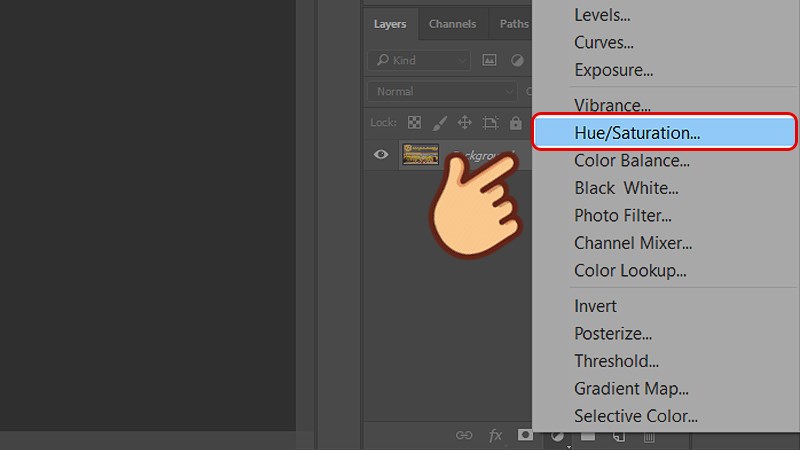Switch to the Channels tab
This screenshot has height=450, width=800.
click(x=452, y=24)
